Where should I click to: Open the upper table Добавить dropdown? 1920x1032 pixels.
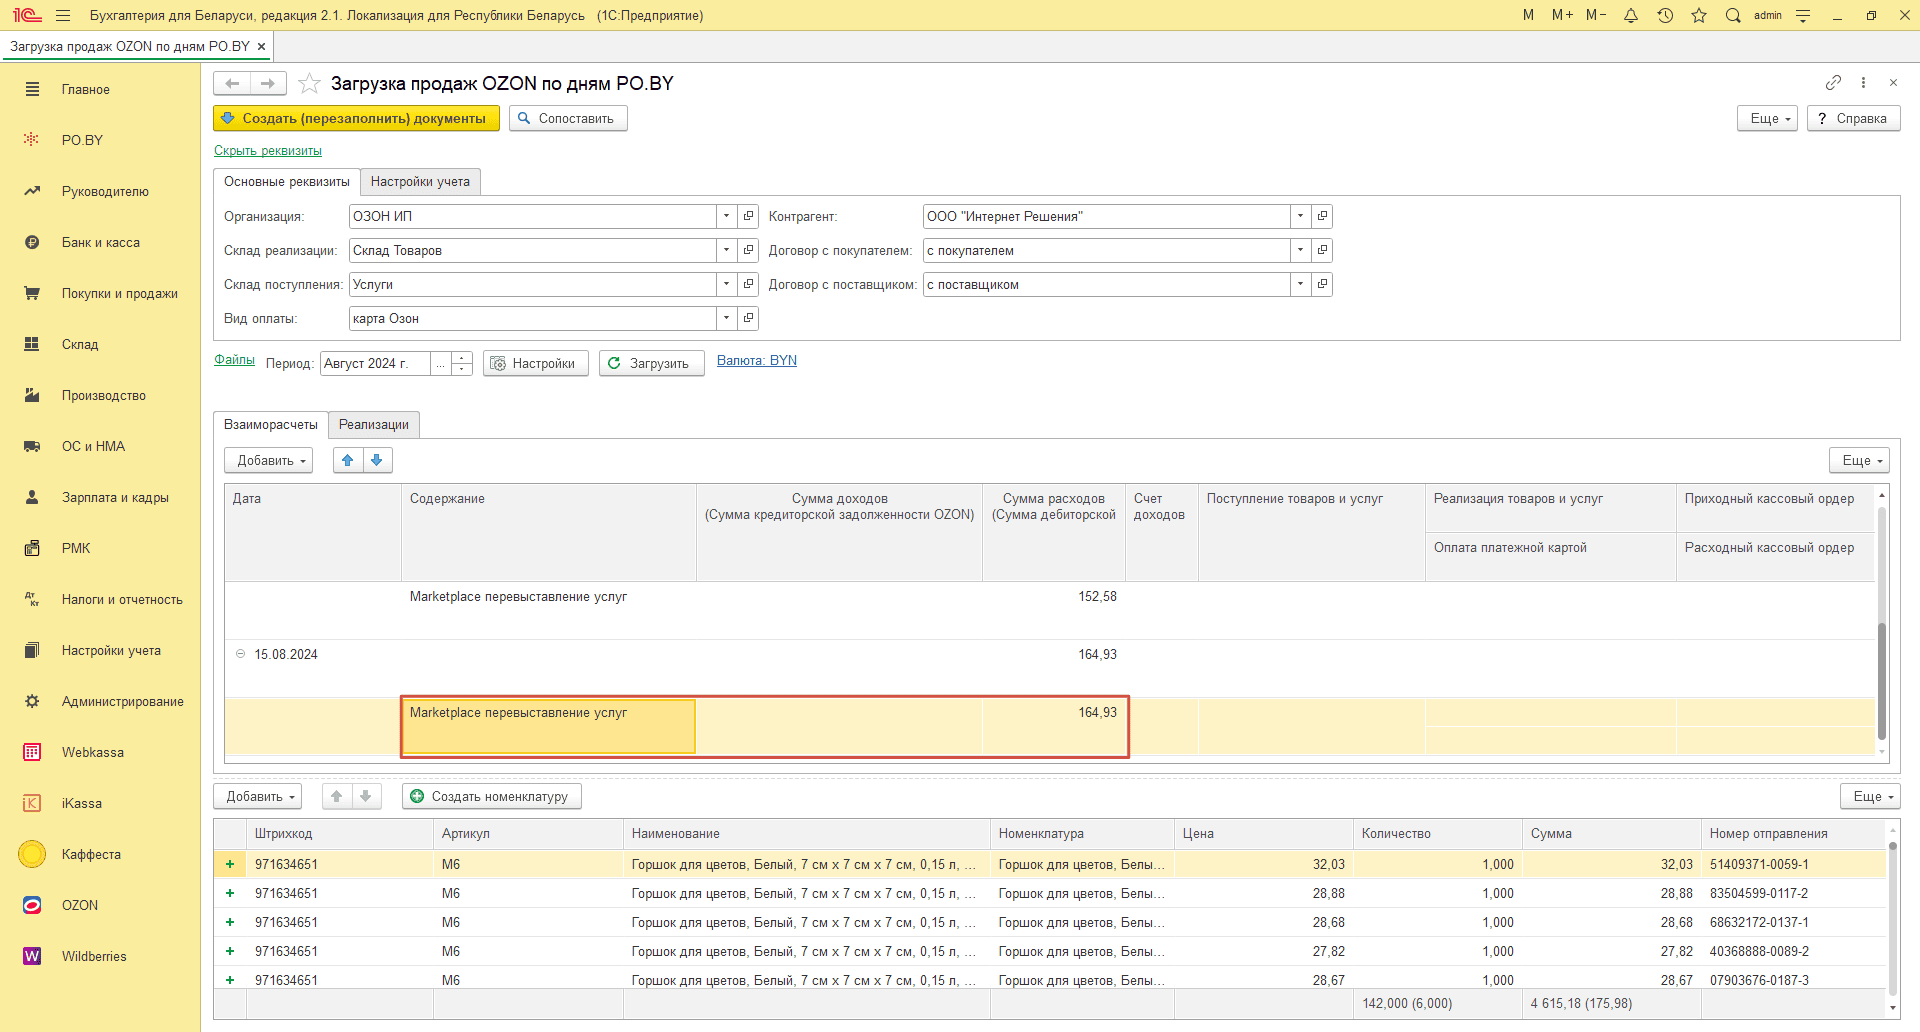click(x=269, y=460)
